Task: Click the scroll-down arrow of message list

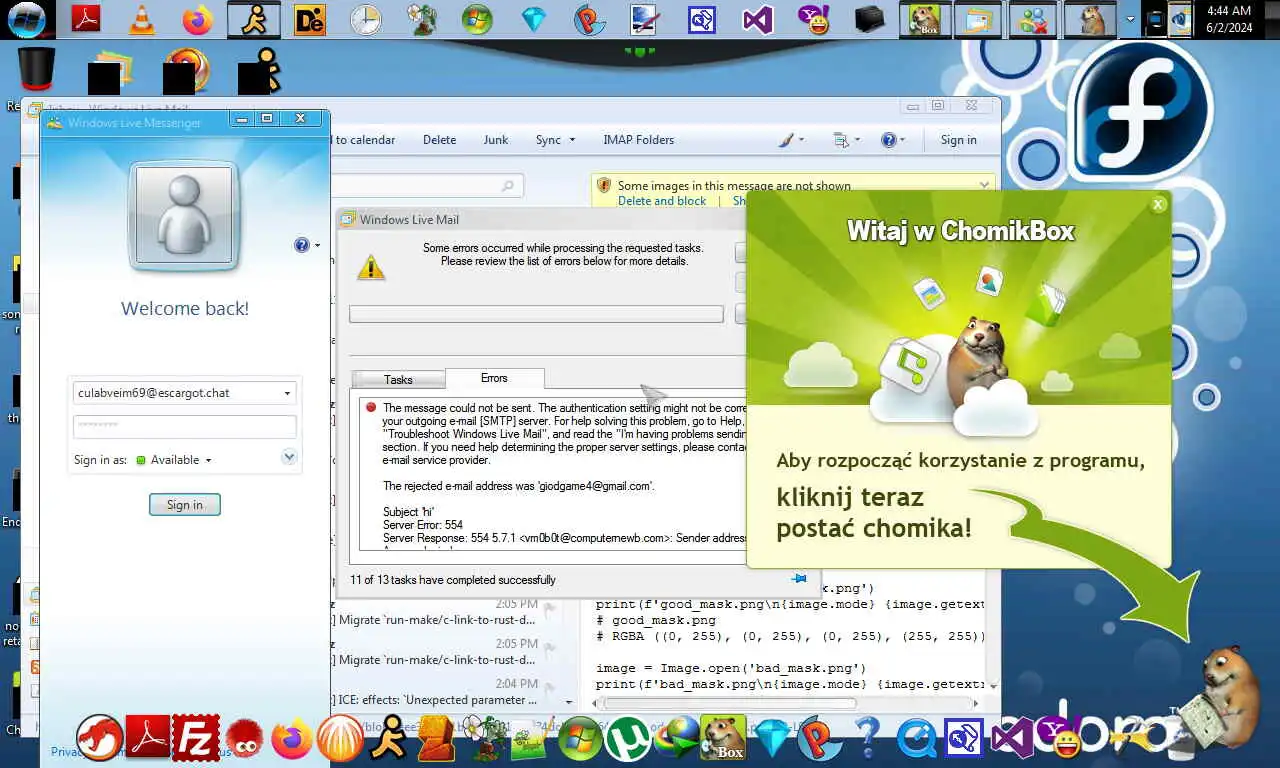Action: [x=569, y=702]
